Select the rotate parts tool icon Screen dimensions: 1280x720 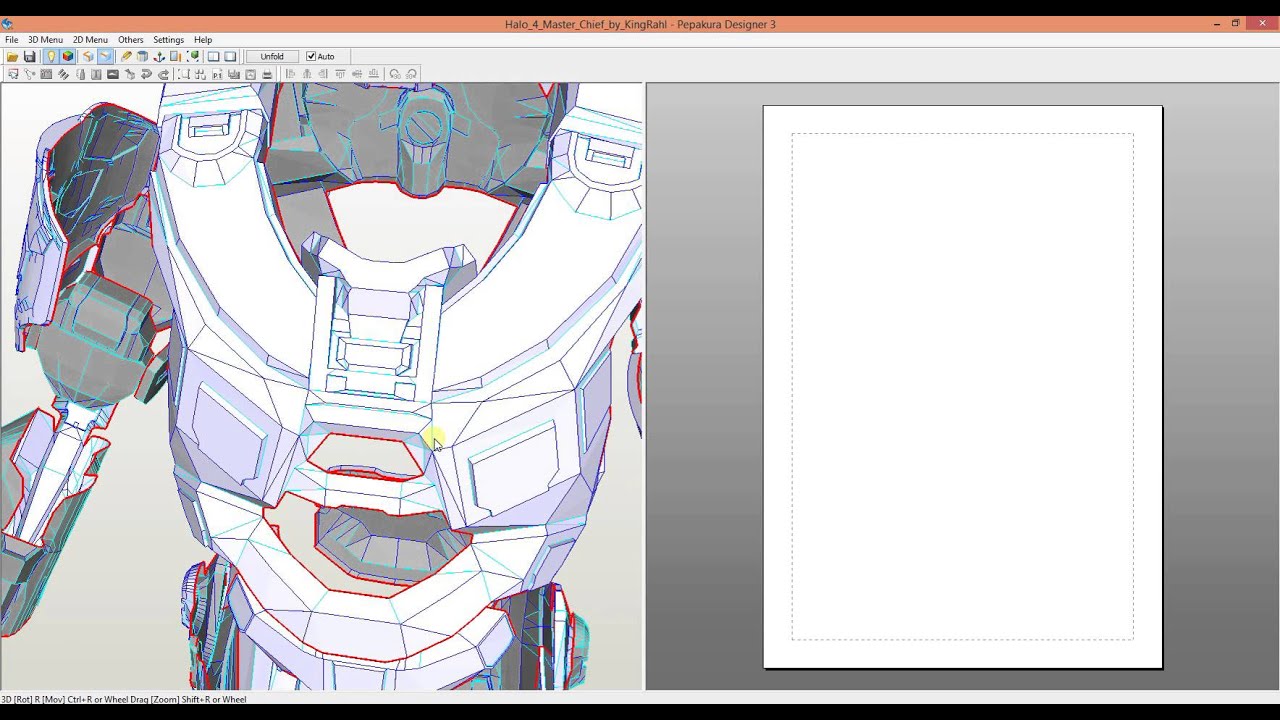click(x=30, y=74)
